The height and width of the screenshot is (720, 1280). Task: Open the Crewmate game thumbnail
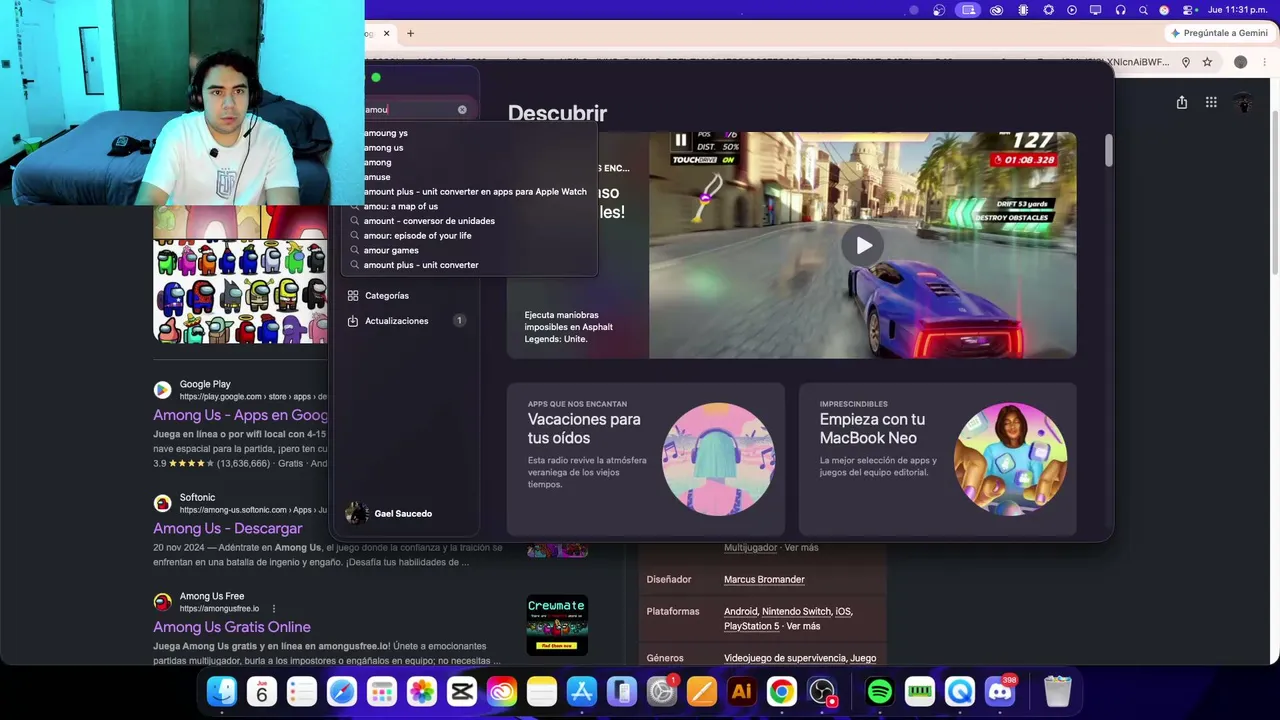(557, 625)
